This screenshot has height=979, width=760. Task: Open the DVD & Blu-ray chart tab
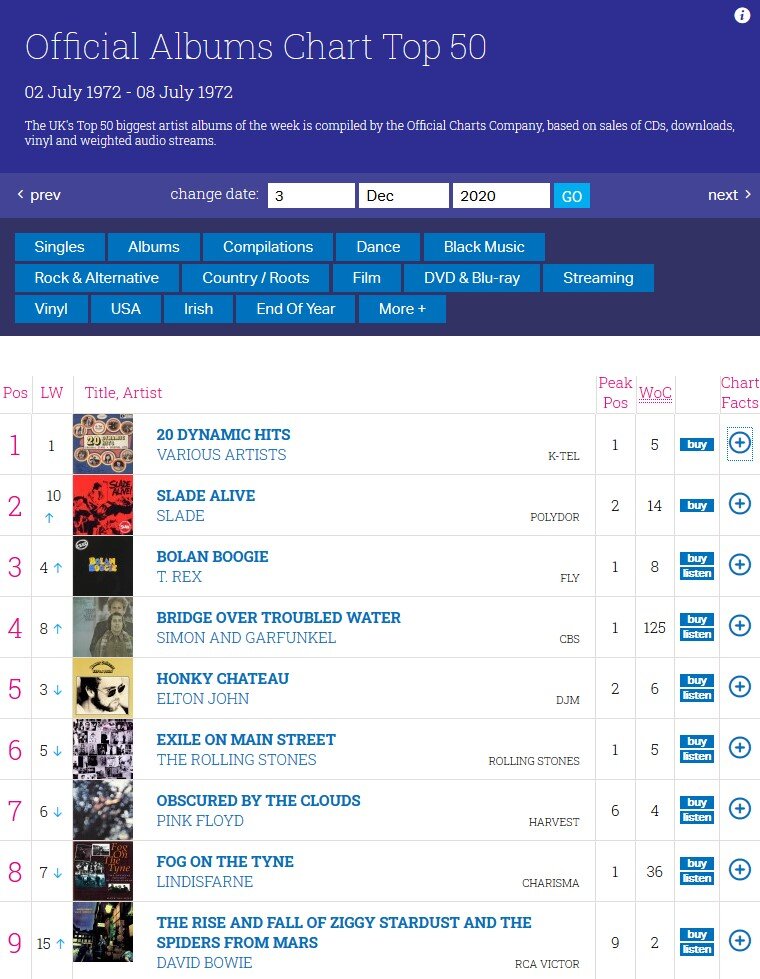[472, 278]
